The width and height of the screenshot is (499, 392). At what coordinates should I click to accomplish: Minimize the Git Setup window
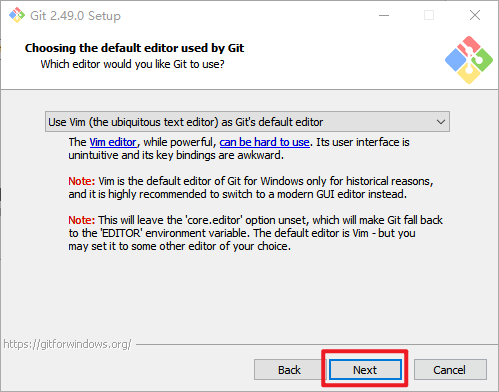click(x=384, y=15)
